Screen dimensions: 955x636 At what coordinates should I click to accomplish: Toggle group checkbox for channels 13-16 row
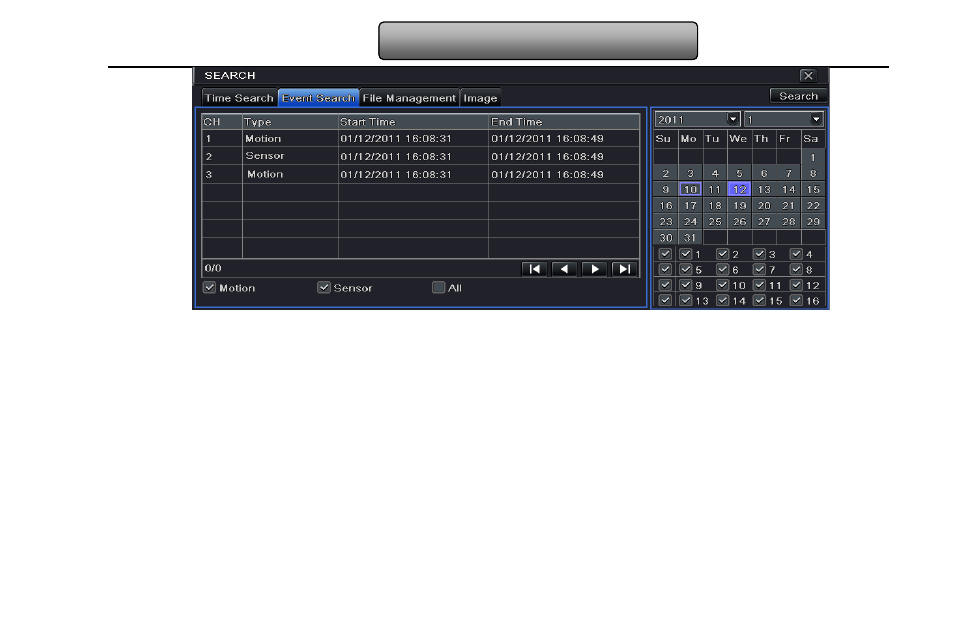(x=666, y=300)
